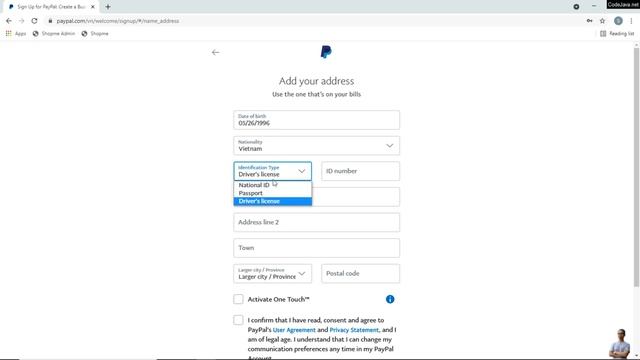Focus the Postal code field
Screen dimensions: 640x360
pyautogui.click(x=360, y=273)
